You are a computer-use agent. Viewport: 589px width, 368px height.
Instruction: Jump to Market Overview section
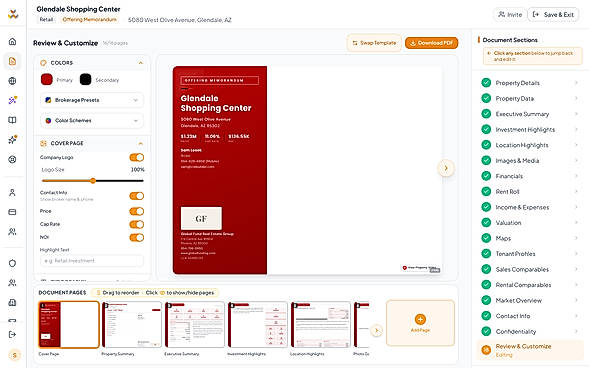click(x=530, y=300)
